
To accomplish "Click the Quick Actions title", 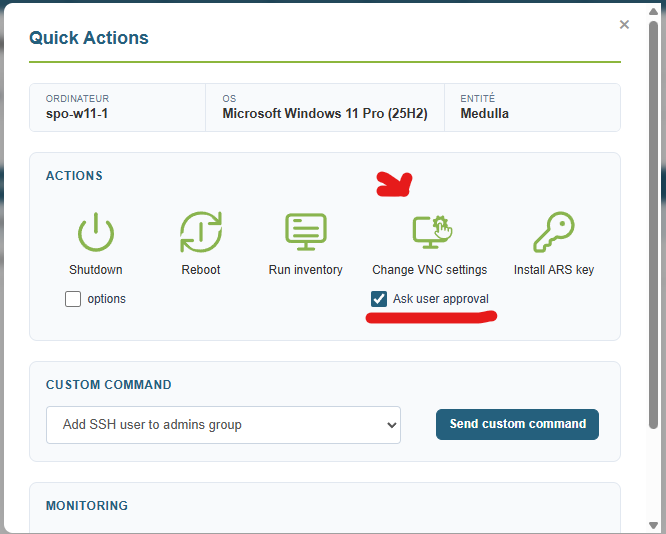I will point(89,38).
